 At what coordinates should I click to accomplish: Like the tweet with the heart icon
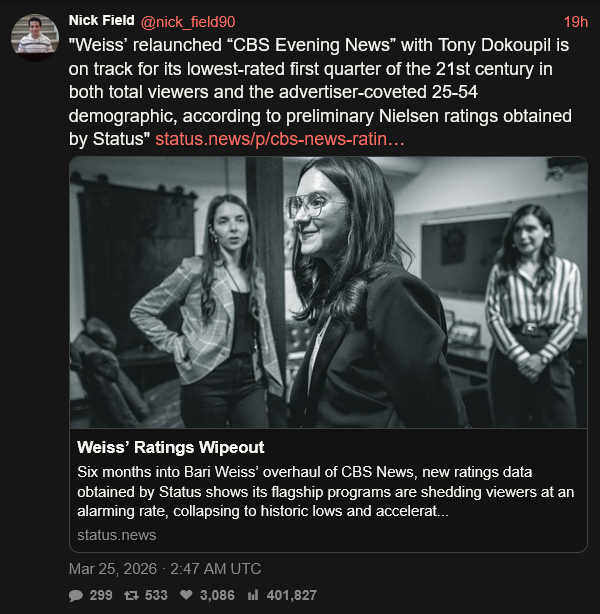tap(187, 595)
